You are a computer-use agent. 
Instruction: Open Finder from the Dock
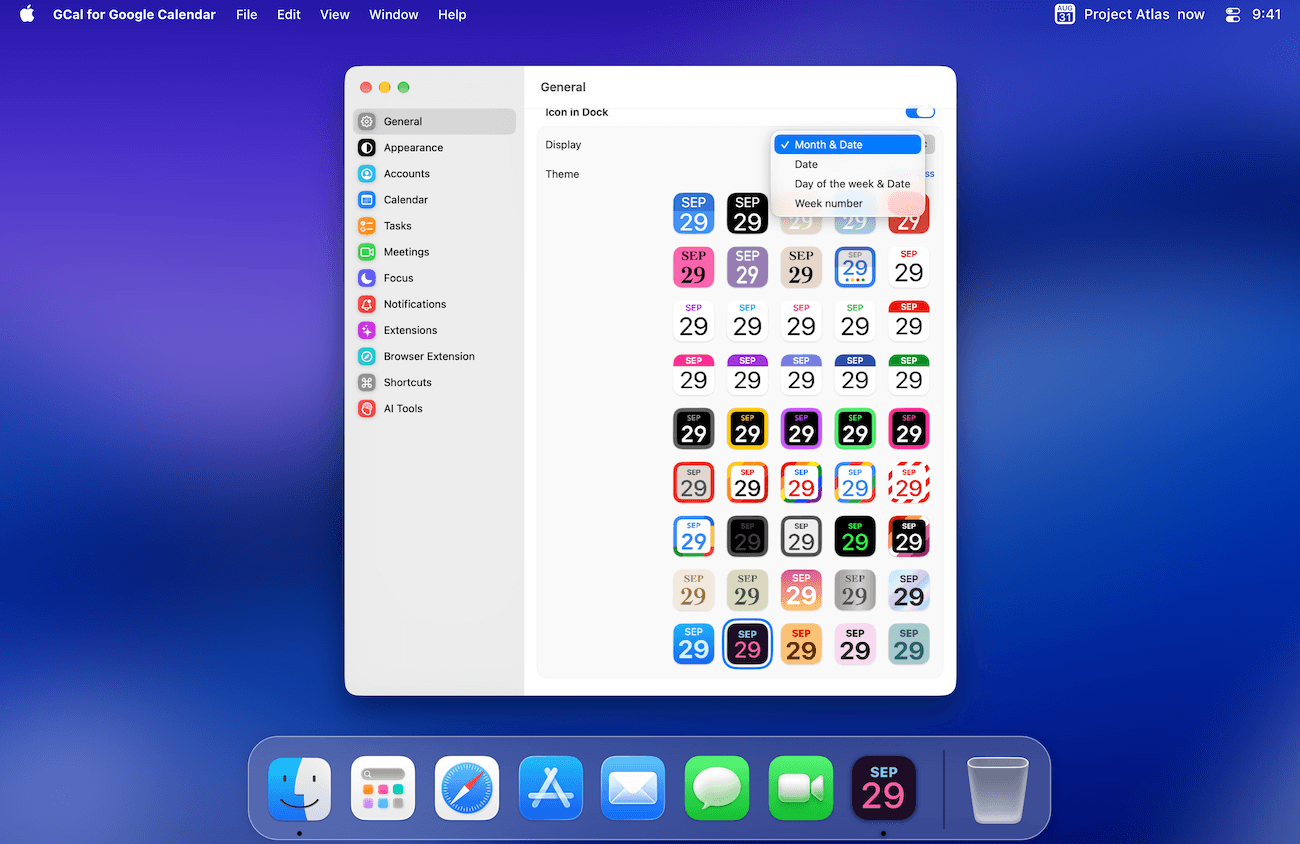pyautogui.click(x=299, y=788)
